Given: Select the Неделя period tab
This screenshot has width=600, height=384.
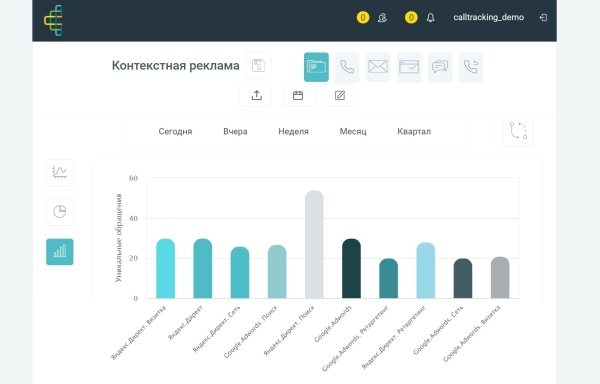Looking at the screenshot, I should point(293,132).
